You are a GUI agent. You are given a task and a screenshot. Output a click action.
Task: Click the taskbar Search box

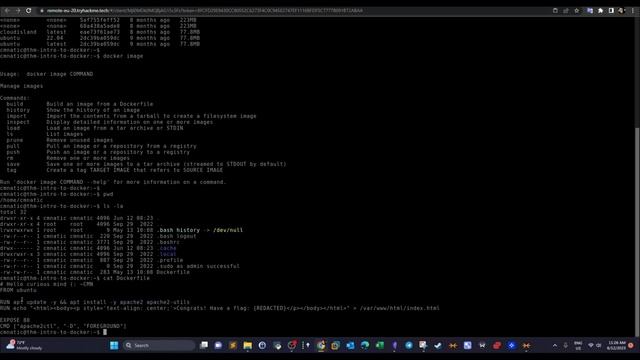click(x=158, y=345)
